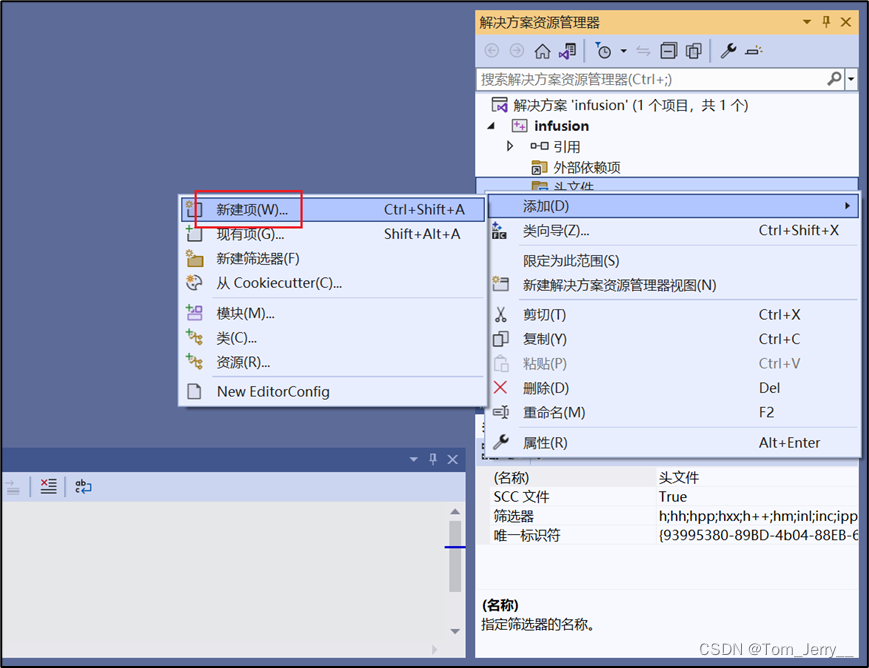Click the Cookiecutter icon
The image size is (869, 668).
click(x=194, y=283)
